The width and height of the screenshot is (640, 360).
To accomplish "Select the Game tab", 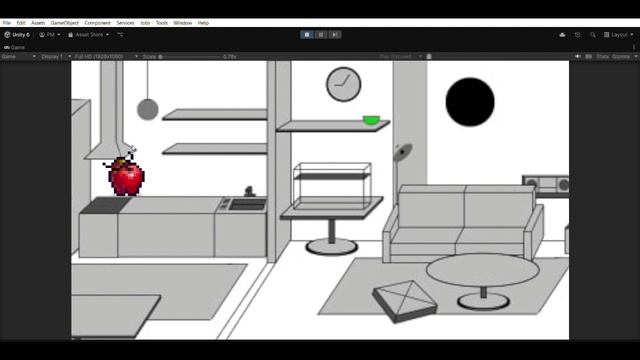I will coord(15,47).
